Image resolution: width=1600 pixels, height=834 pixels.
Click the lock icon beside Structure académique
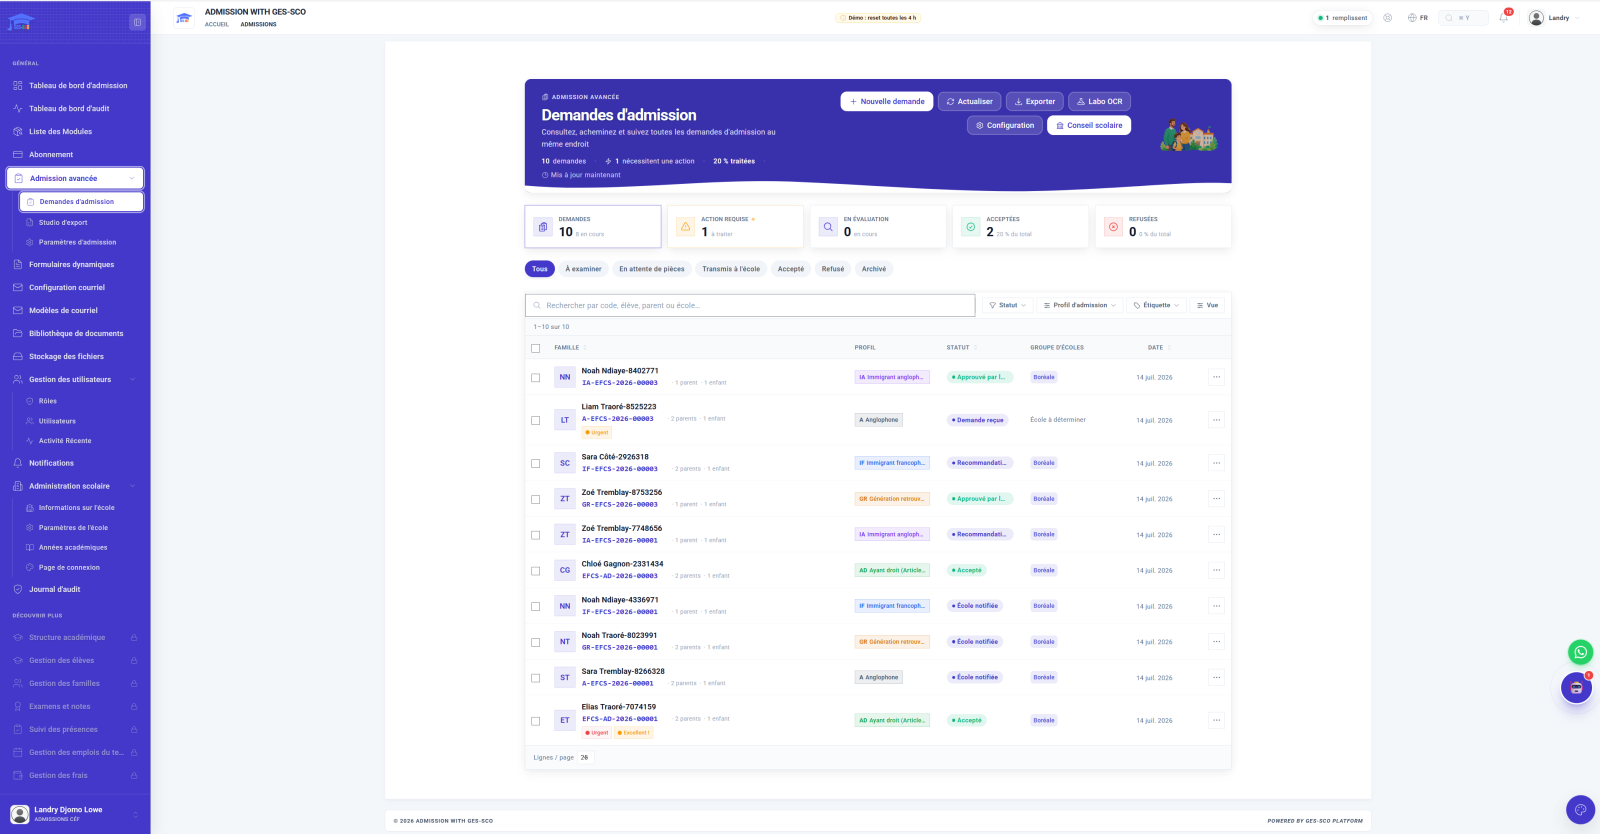point(134,638)
